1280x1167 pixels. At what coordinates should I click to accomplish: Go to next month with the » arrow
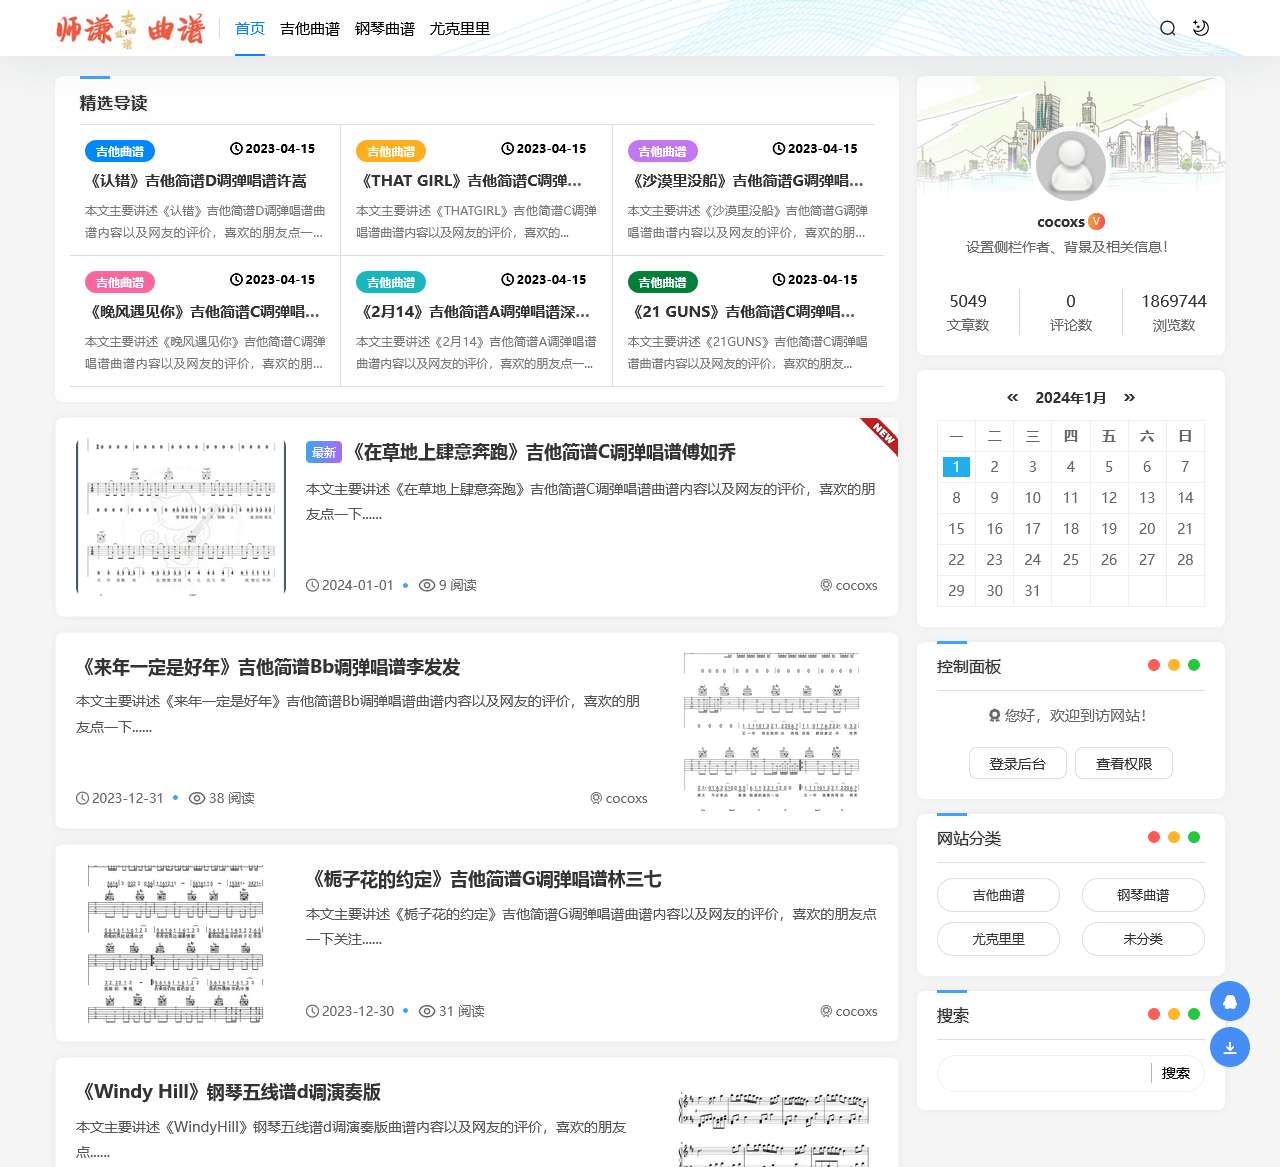pos(1130,397)
